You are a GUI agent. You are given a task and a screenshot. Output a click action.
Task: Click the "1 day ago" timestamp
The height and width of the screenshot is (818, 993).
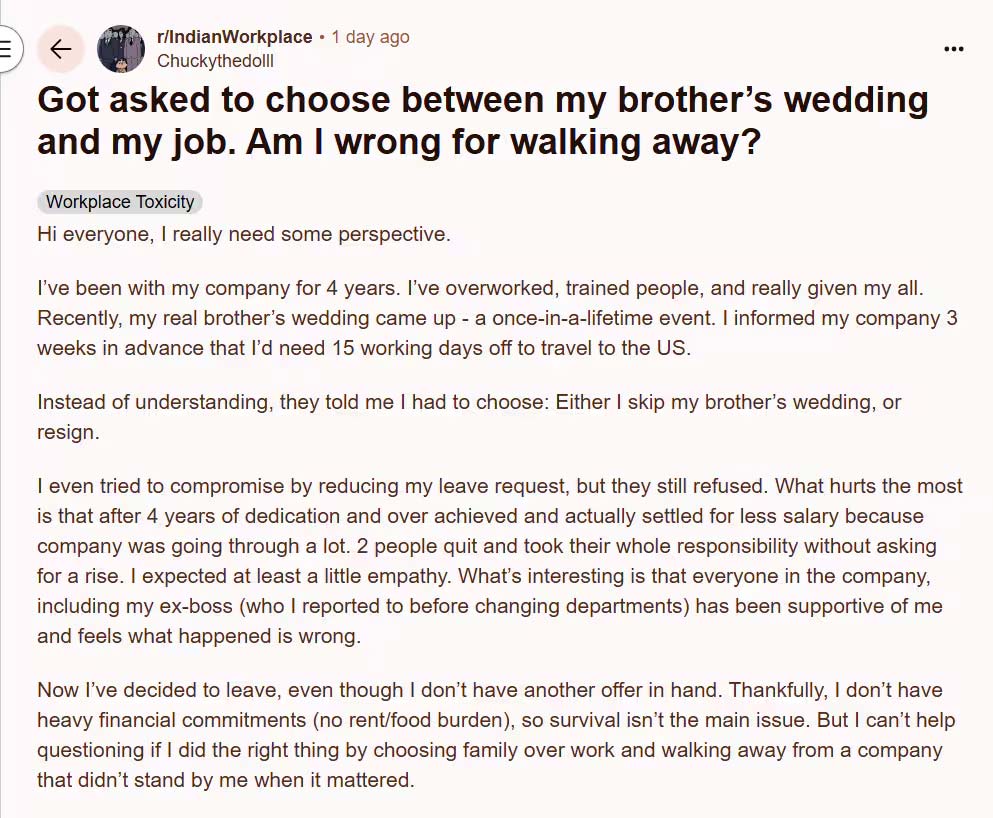tap(370, 37)
